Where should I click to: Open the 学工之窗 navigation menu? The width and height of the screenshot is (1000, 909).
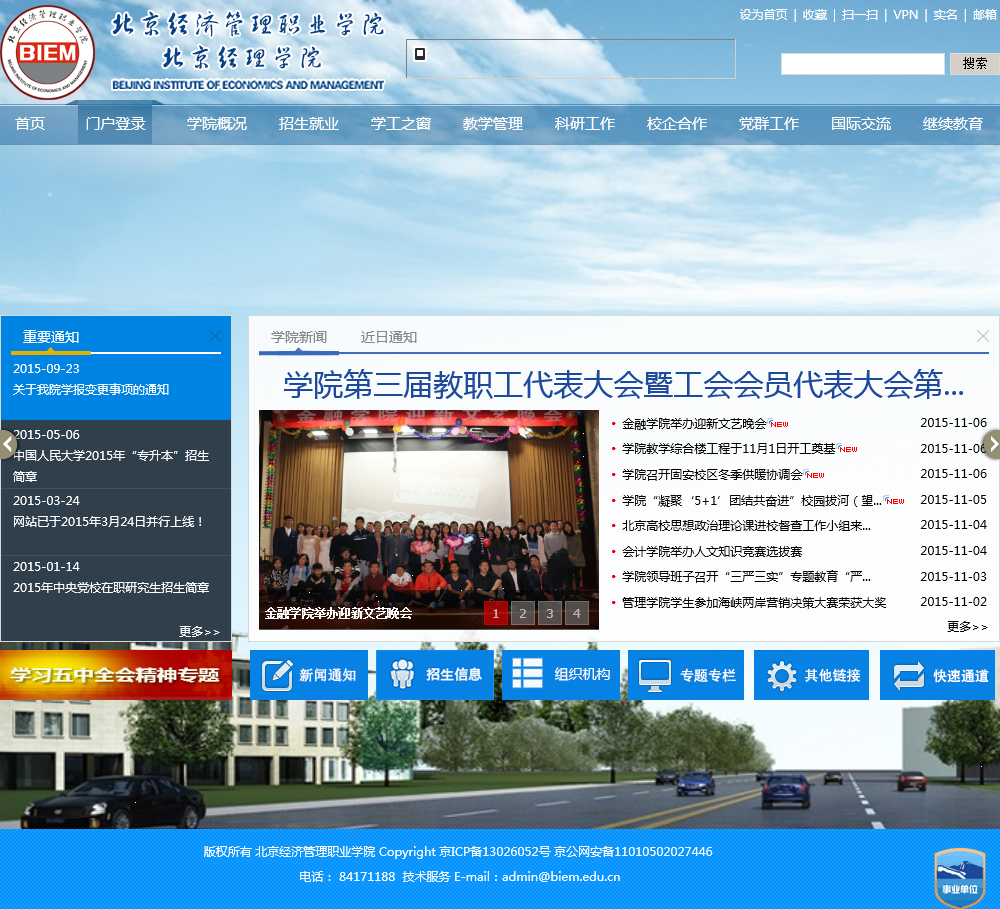coord(401,124)
